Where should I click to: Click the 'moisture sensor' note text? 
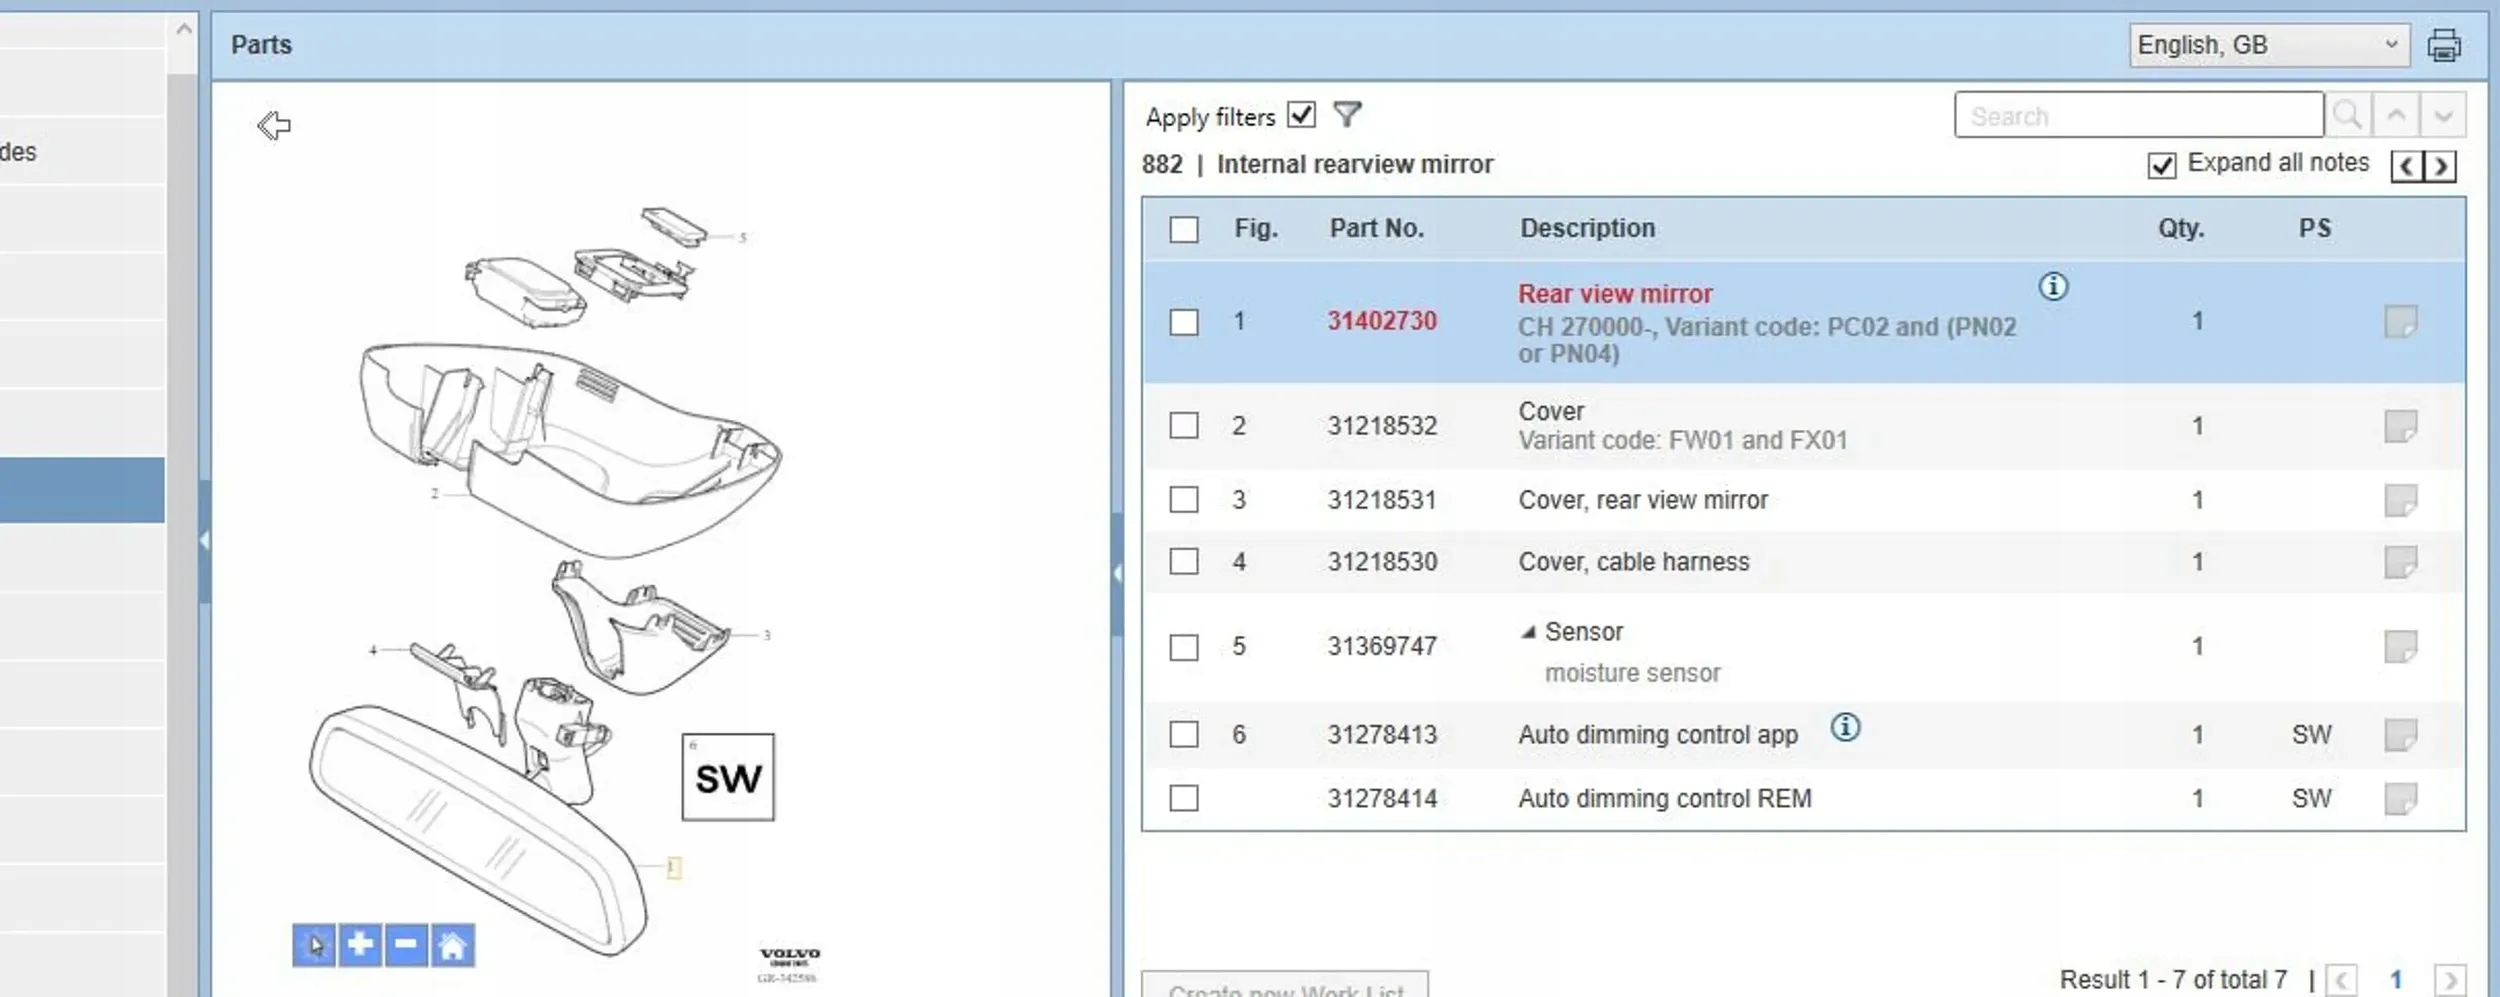tap(1633, 674)
